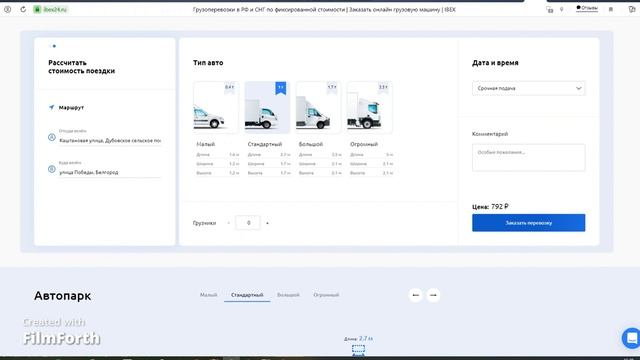Click the Малый car type label

click(206, 144)
